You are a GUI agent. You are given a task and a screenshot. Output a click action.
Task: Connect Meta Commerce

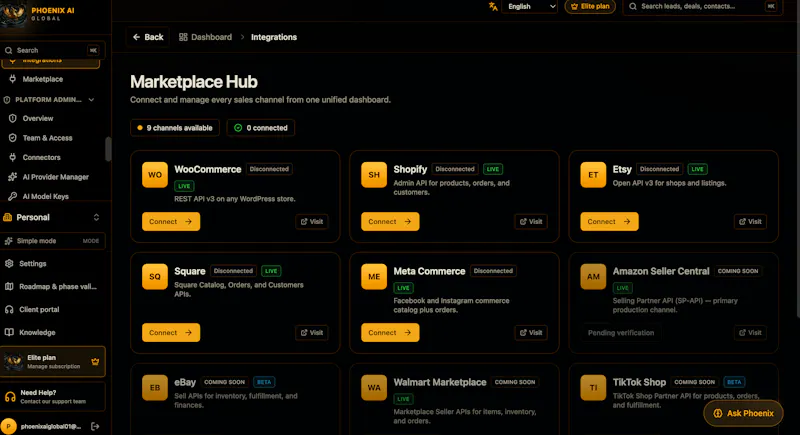[x=390, y=332]
